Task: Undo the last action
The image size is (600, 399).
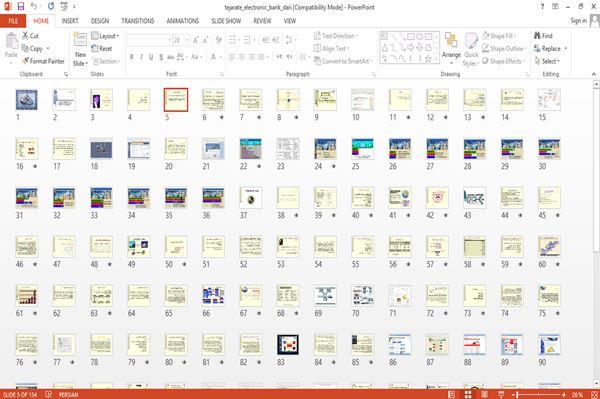Action: (x=34, y=6)
